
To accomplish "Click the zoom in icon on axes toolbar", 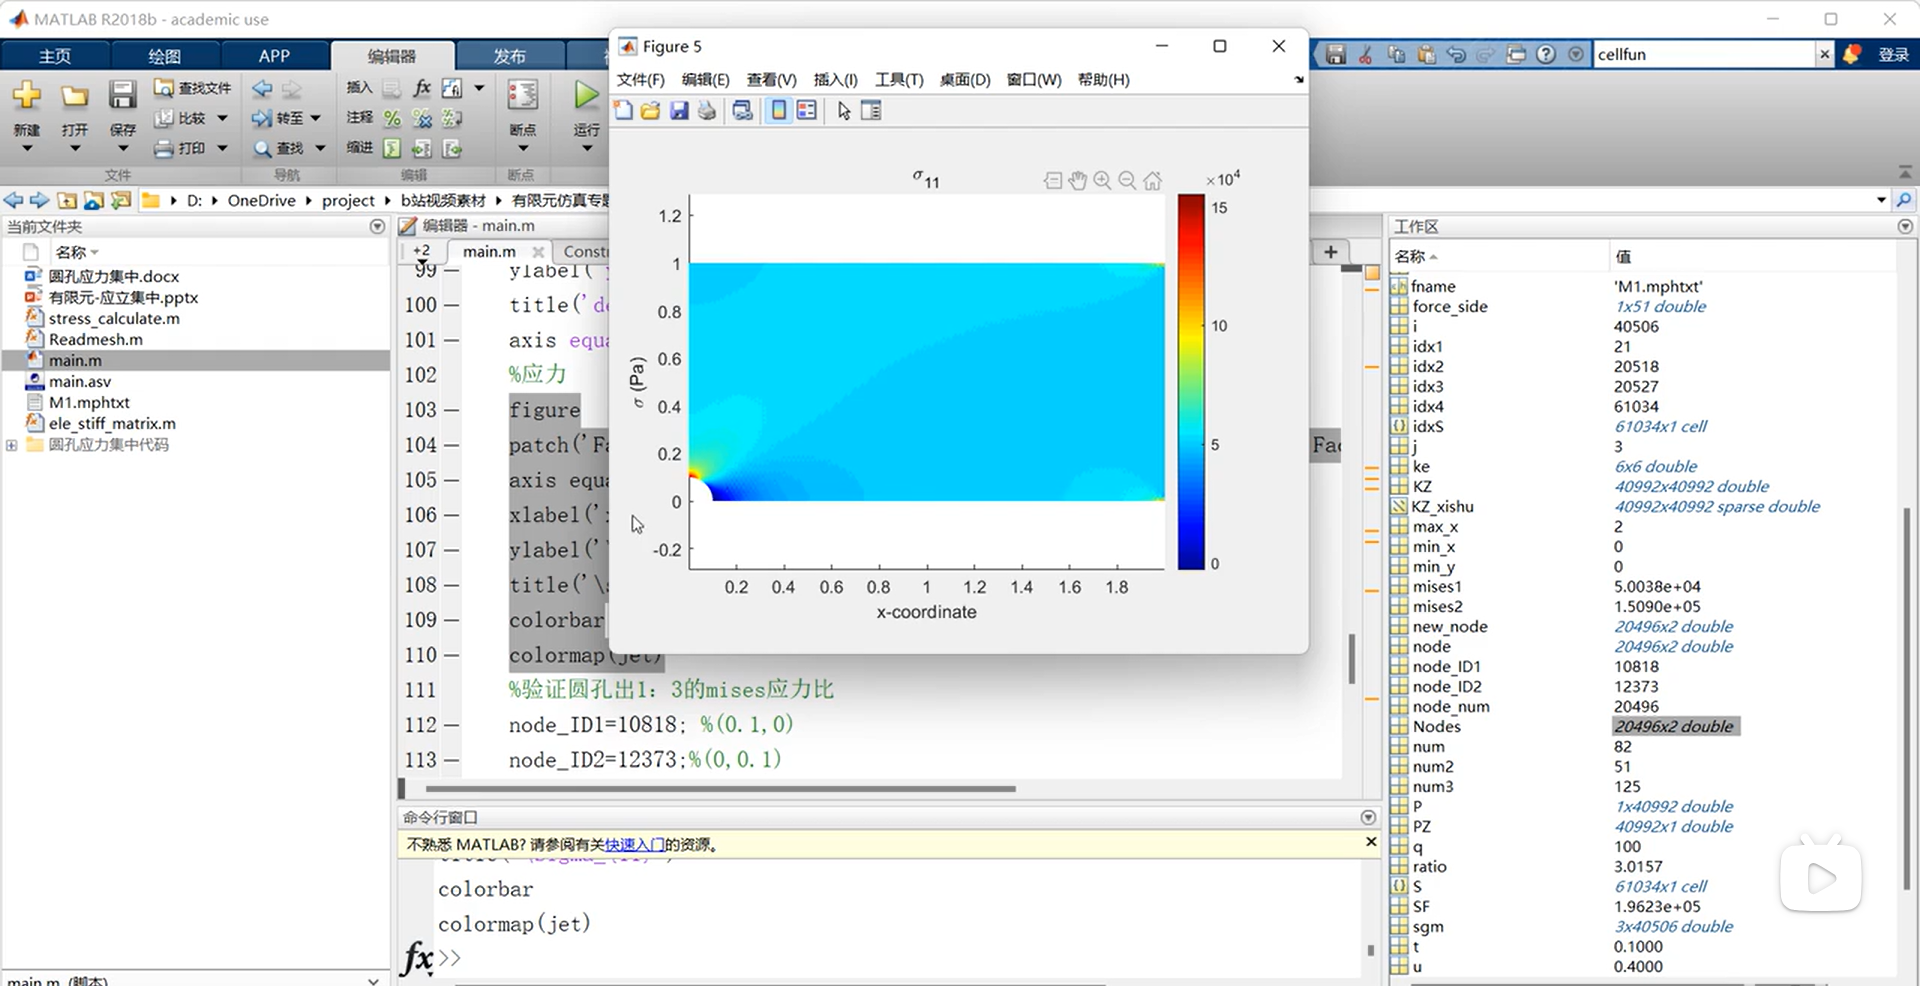I will 1102,180.
